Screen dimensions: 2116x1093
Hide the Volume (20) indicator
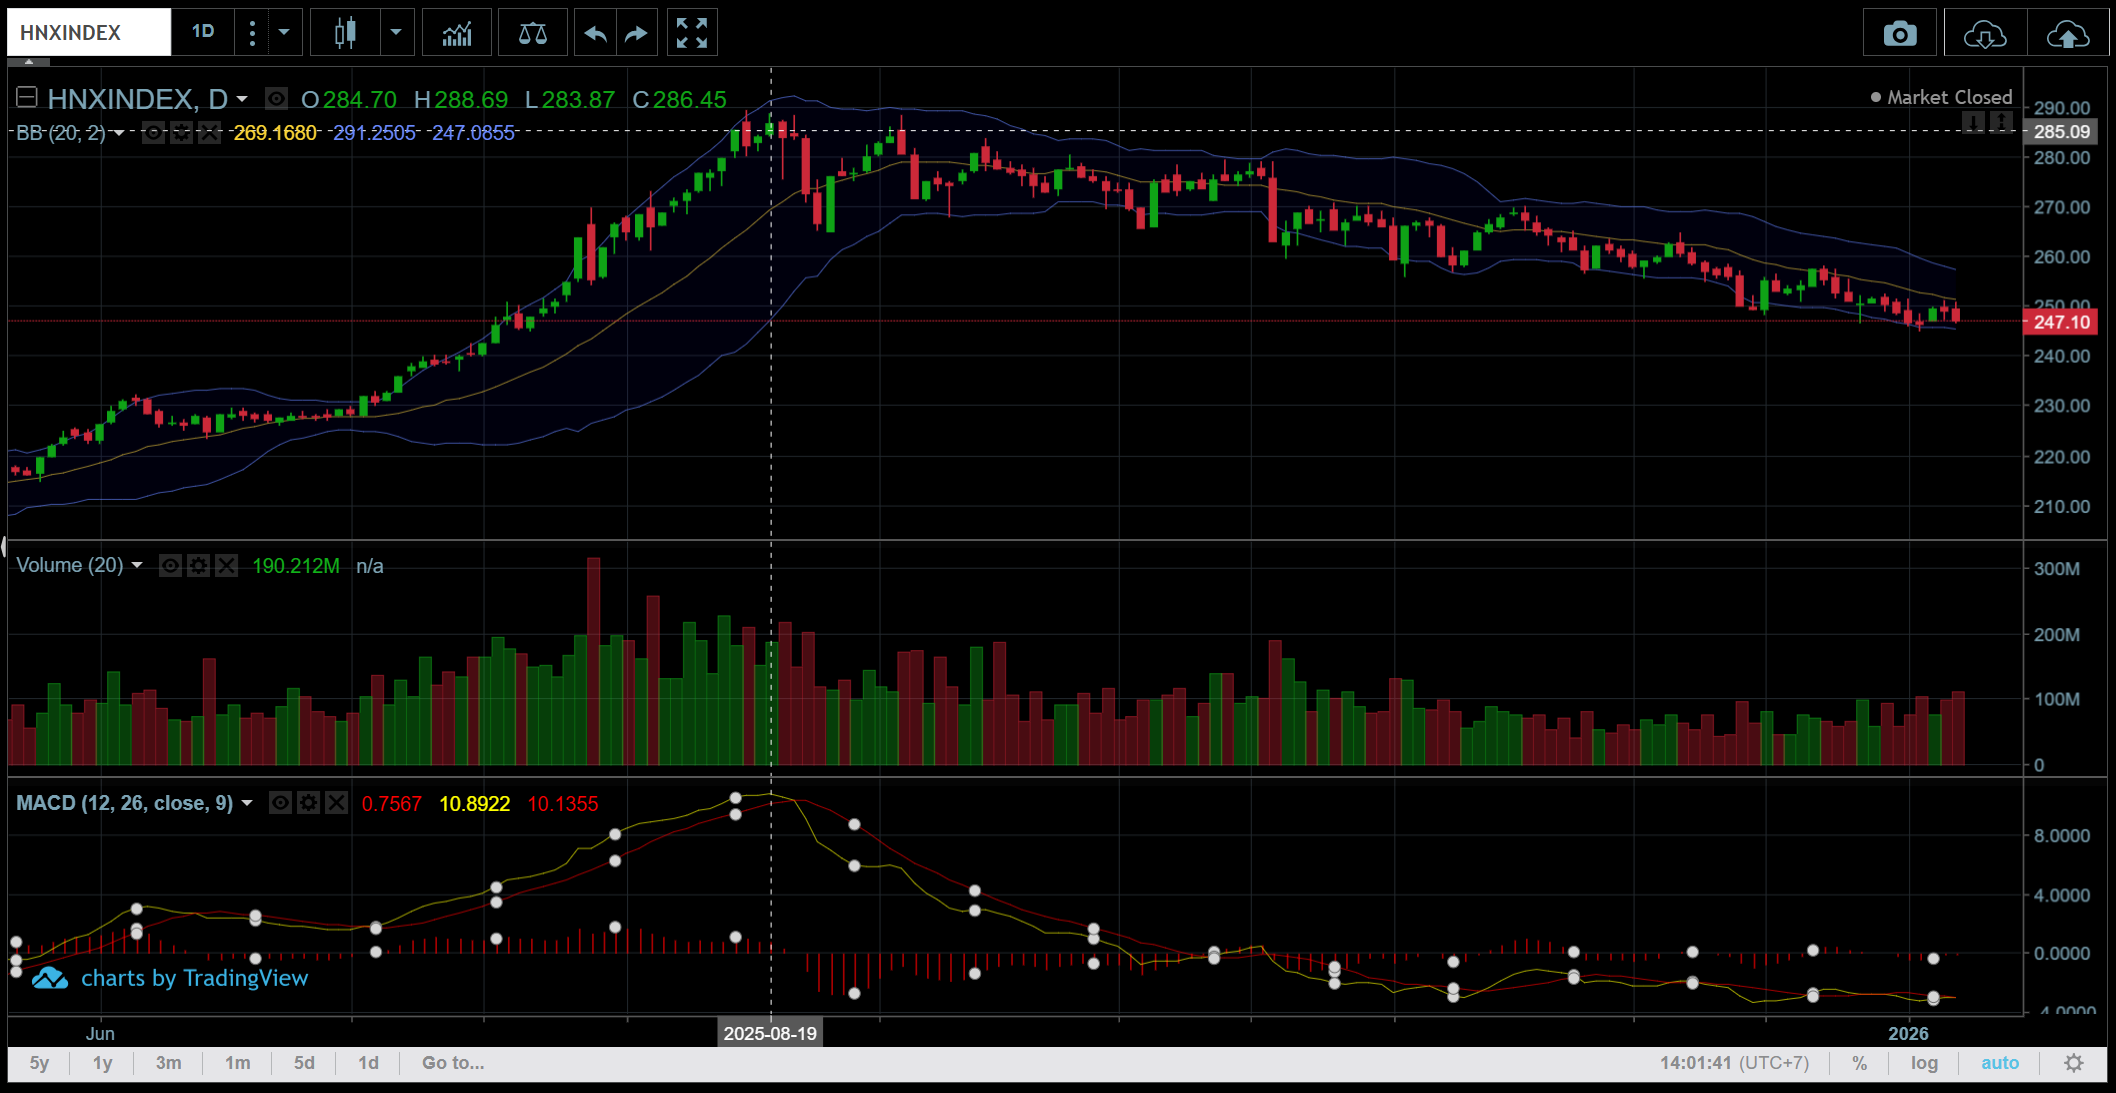171,566
